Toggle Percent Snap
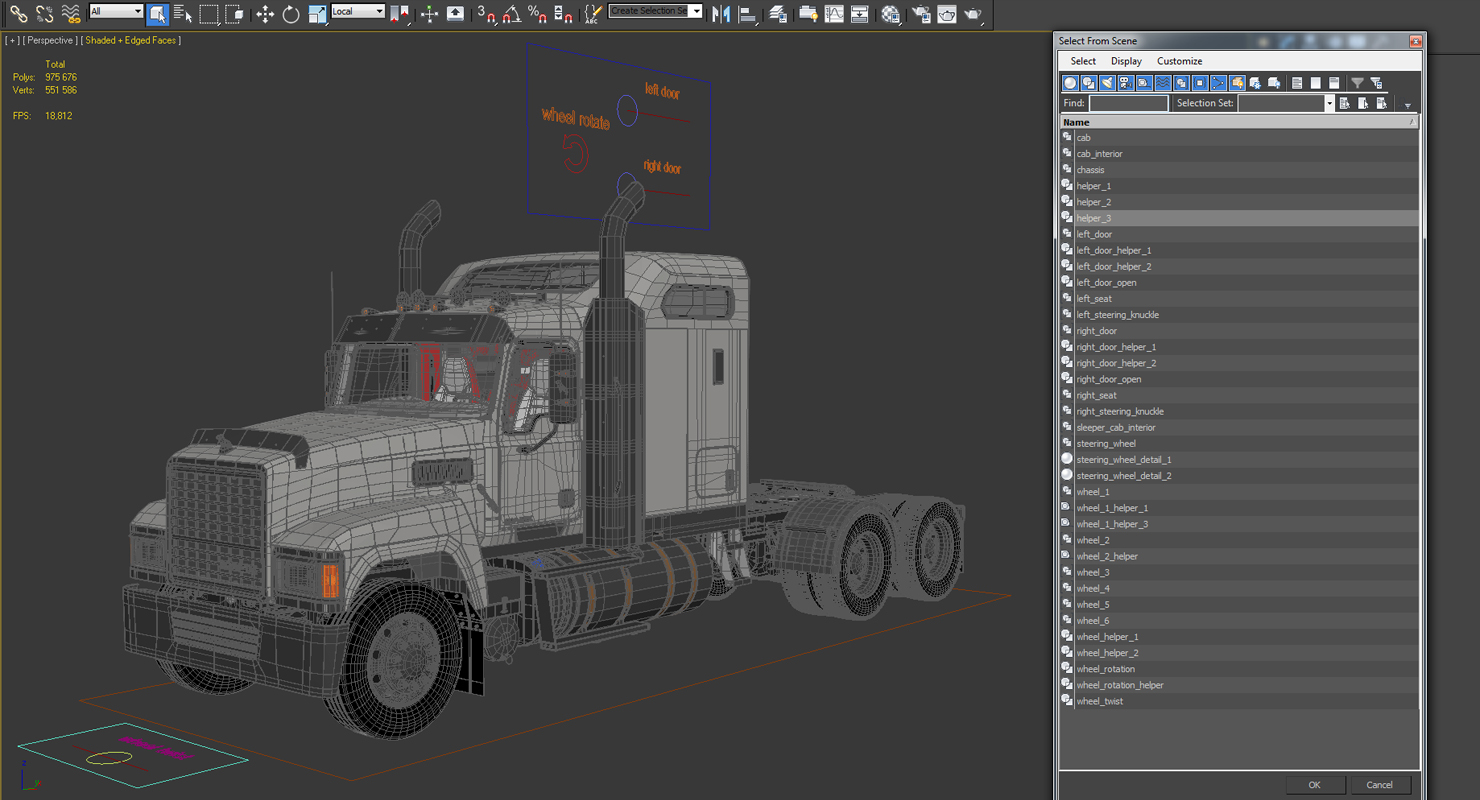 click(537, 13)
